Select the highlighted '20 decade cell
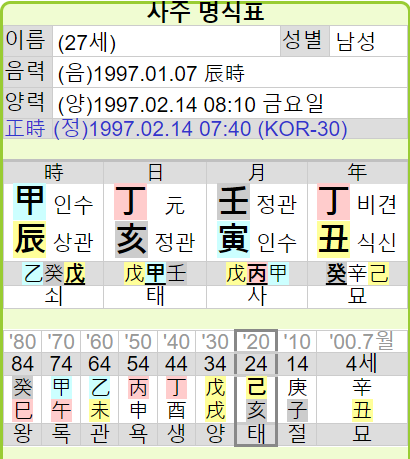Screen dimensions: 410x459 point(256,342)
